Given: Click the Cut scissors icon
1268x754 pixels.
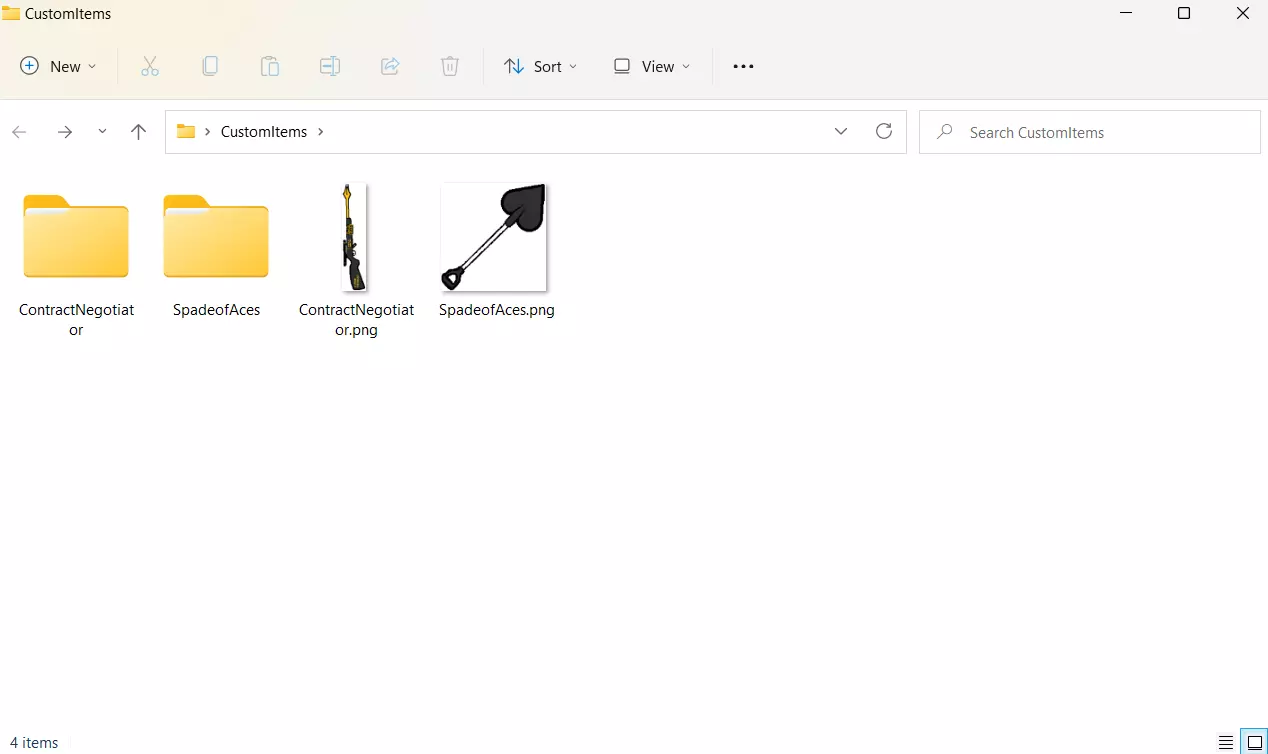Looking at the screenshot, I should (150, 66).
